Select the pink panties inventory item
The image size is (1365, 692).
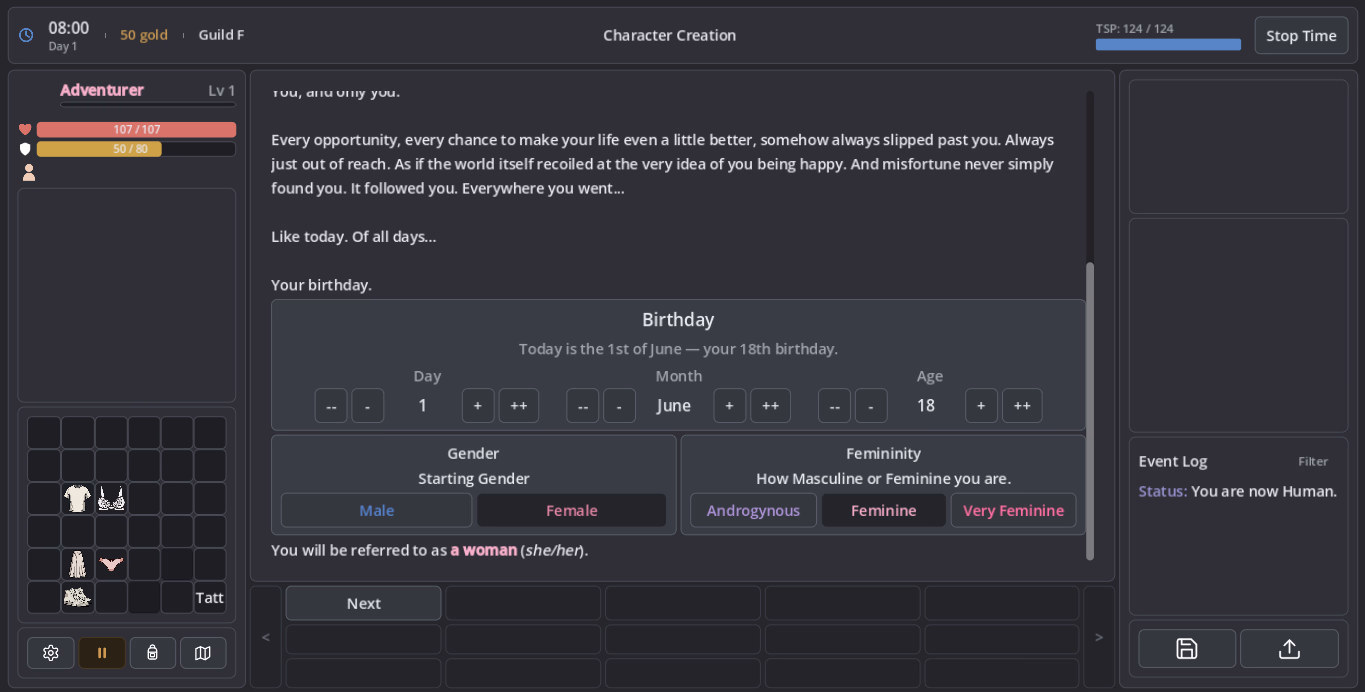coord(111,564)
